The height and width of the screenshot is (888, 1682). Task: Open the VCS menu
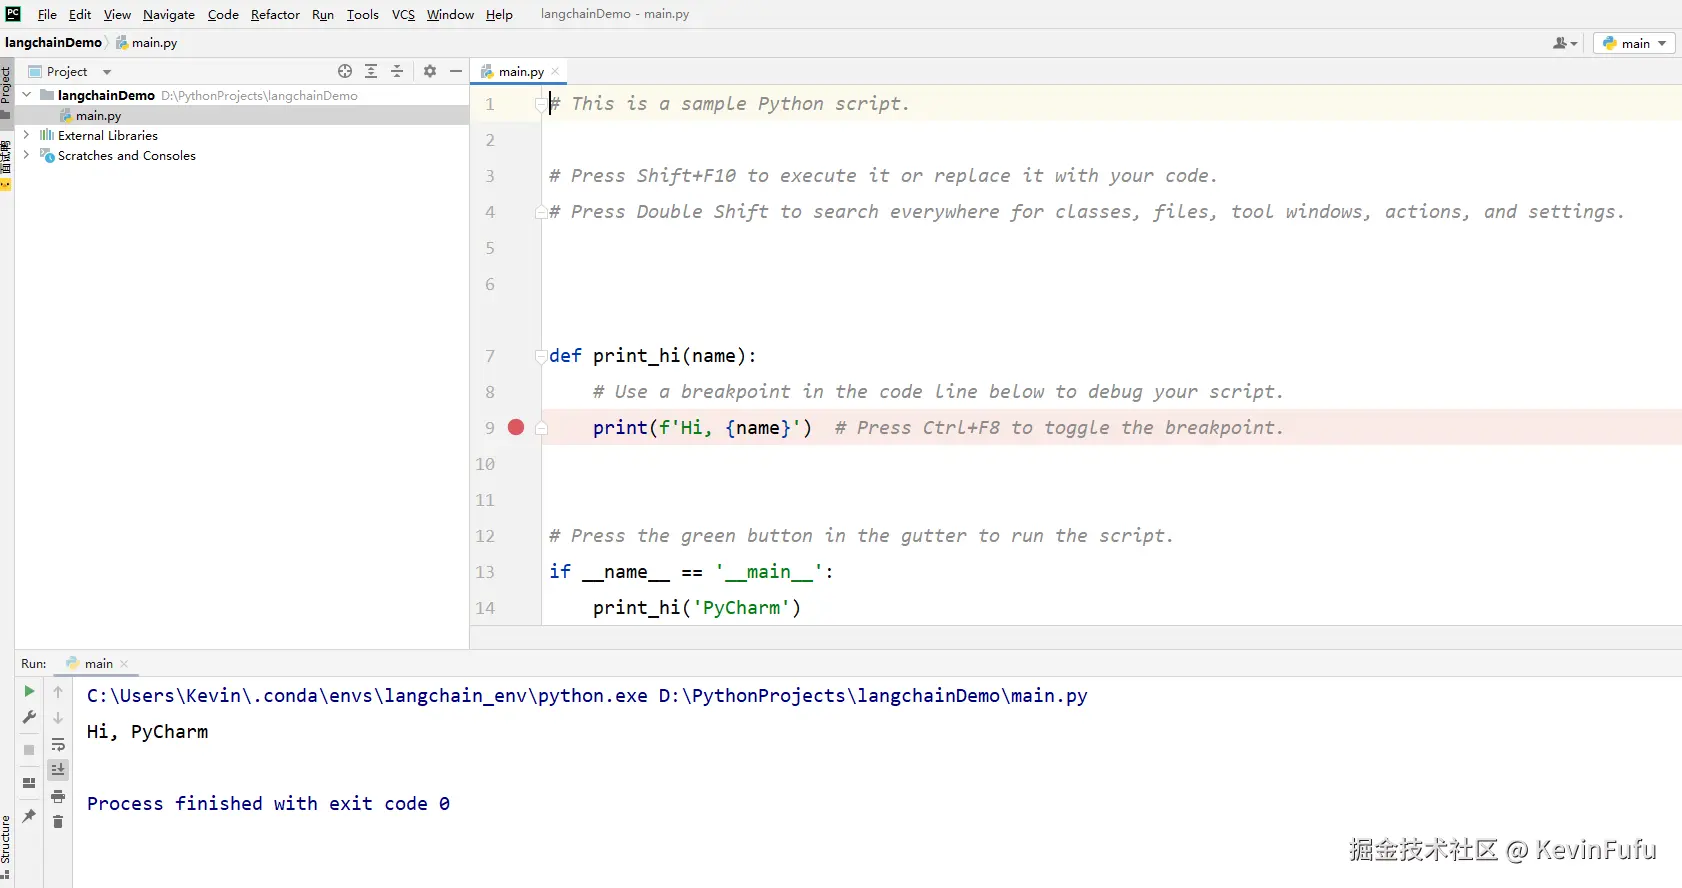(403, 14)
